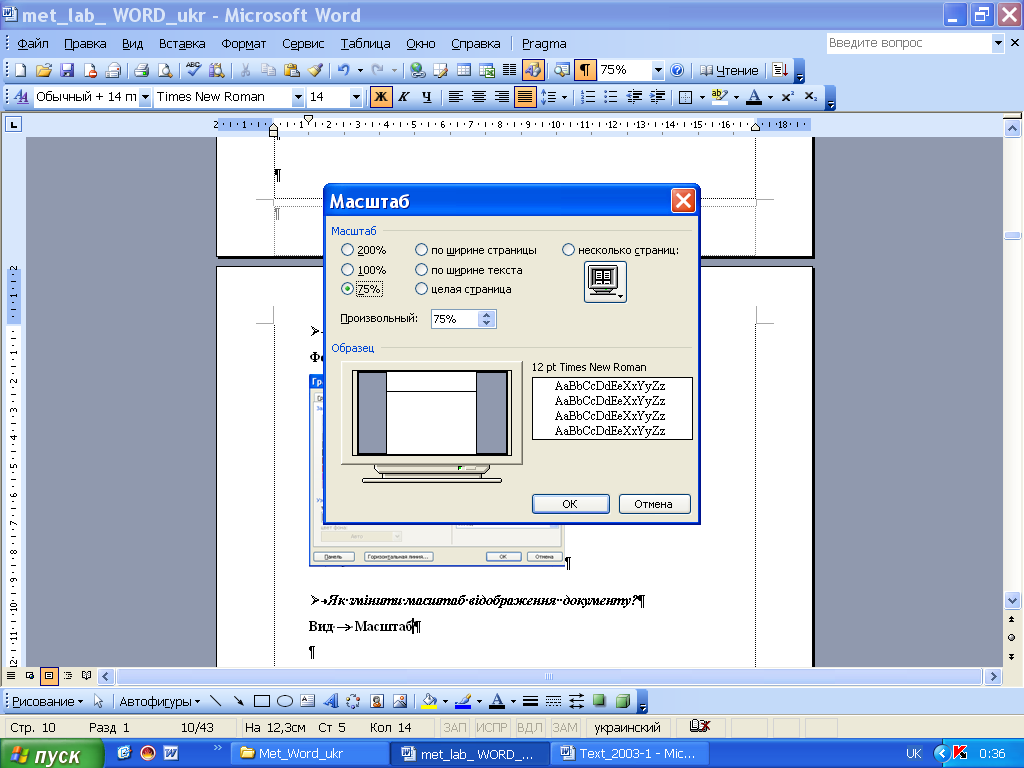Expand the font color dropdown arrow
Screen dimensions: 1024x768
coord(771,97)
